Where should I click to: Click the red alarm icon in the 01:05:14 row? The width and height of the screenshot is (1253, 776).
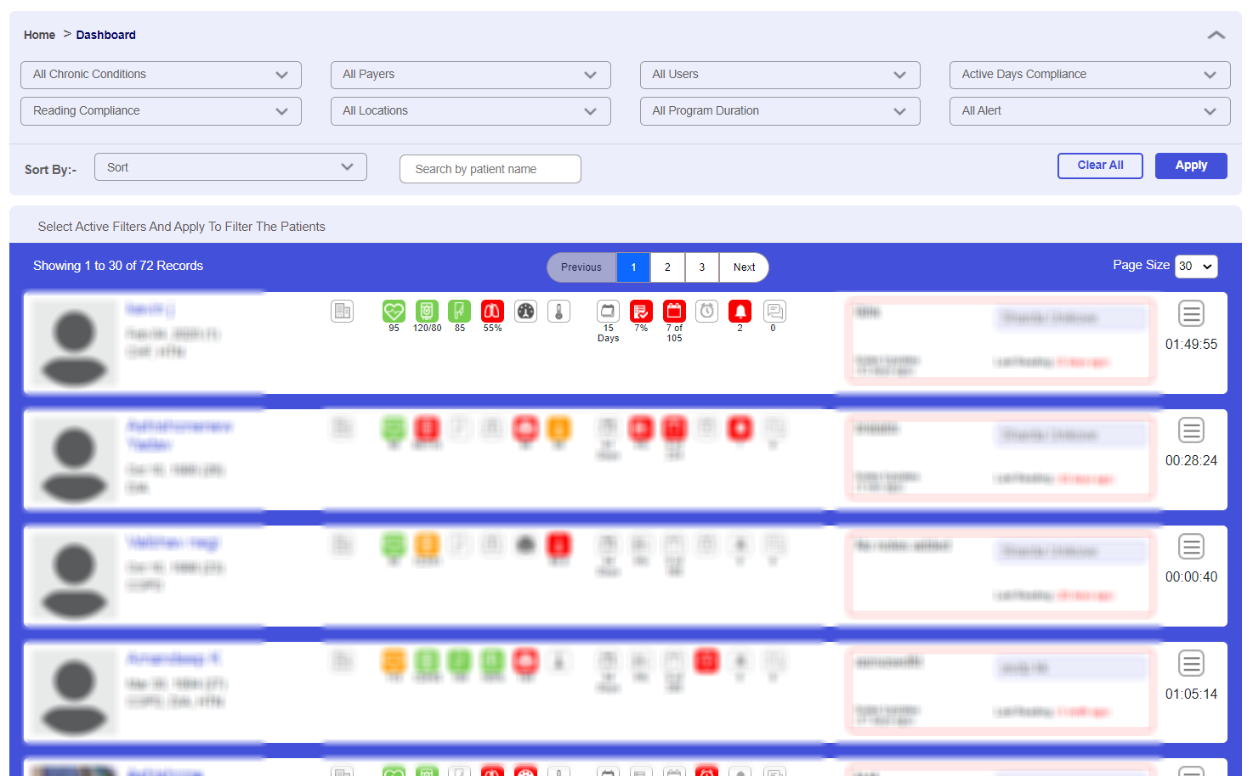[707, 661]
